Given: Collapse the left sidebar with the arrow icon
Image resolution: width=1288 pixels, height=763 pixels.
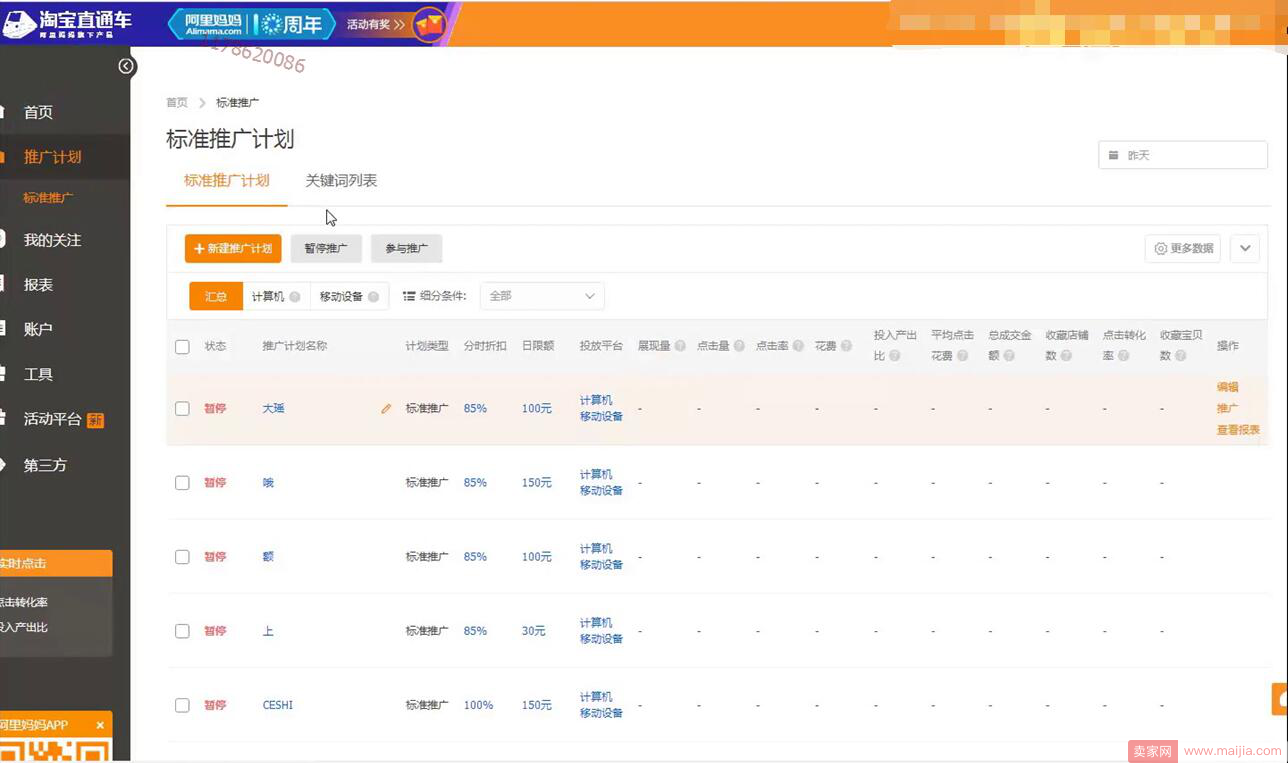Looking at the screenshot, I should (126, 66).
